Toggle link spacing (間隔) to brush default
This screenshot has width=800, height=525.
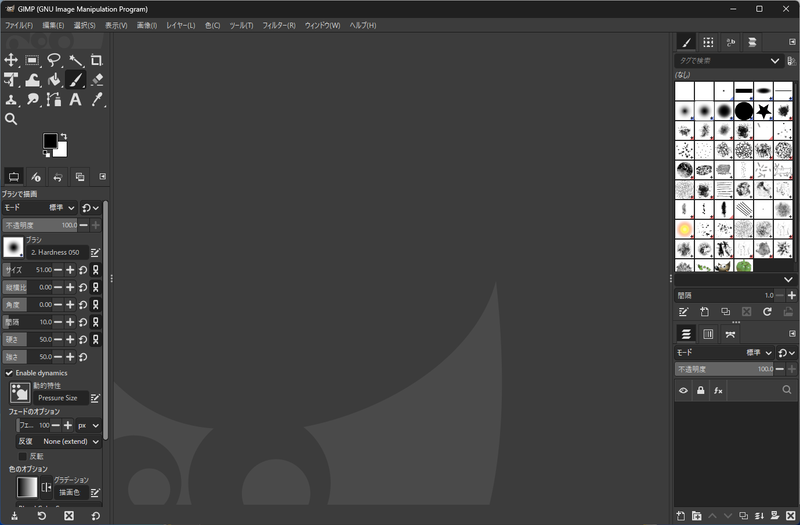(x=95, y=322)
